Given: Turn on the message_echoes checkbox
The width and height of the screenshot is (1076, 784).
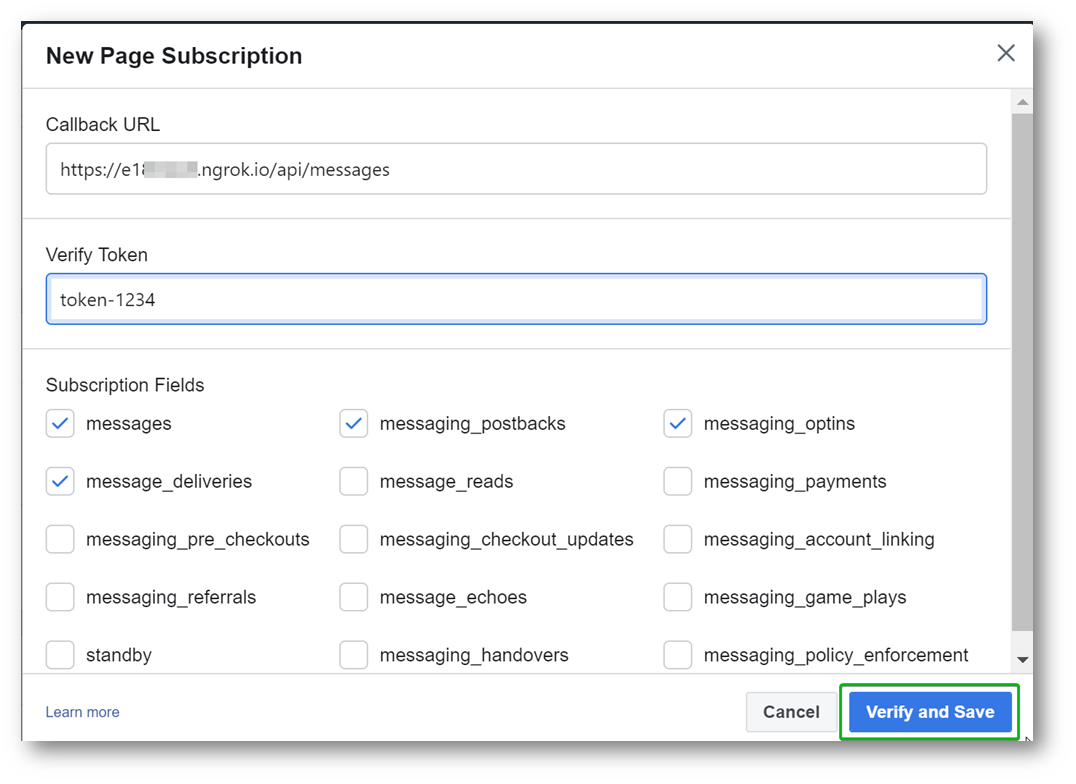Looking at the screenshot, I should pyautogui.click(x=354, y=598).
